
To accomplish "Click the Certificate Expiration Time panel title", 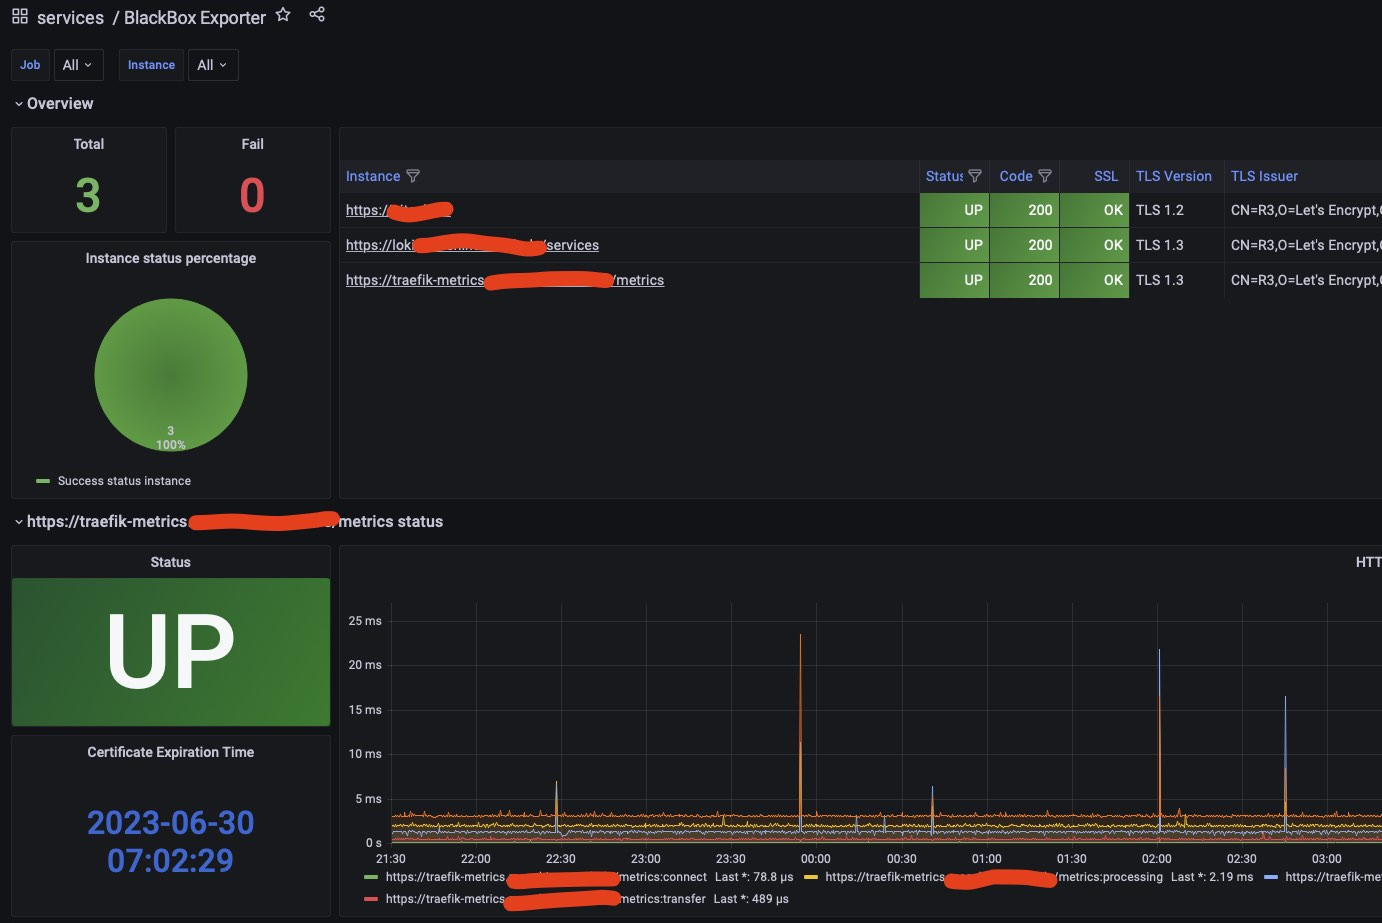I will [x=171, y=752].
